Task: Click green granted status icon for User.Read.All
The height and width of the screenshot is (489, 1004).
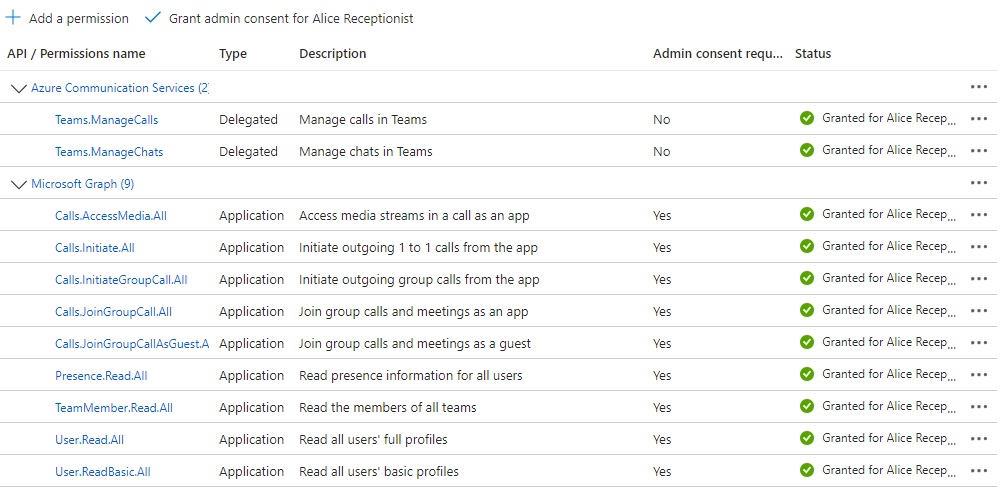Action: [x=807, y=438]
